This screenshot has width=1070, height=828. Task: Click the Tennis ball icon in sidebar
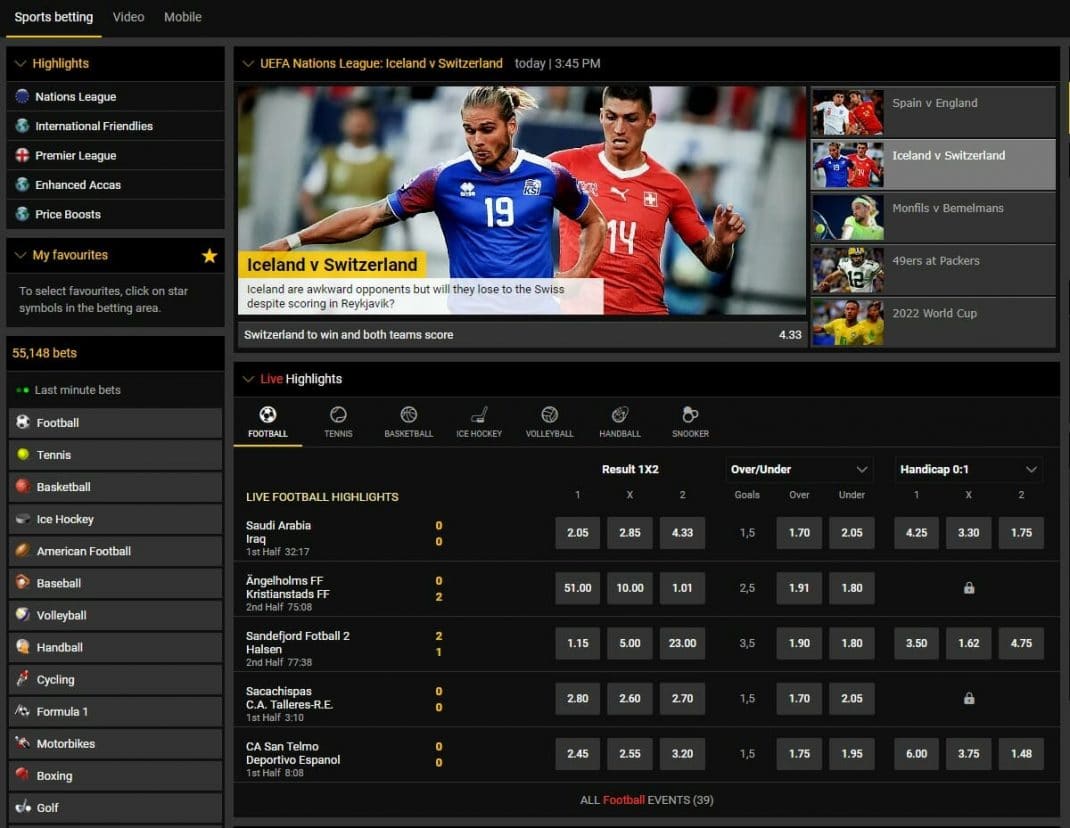(x=23, y=454)
